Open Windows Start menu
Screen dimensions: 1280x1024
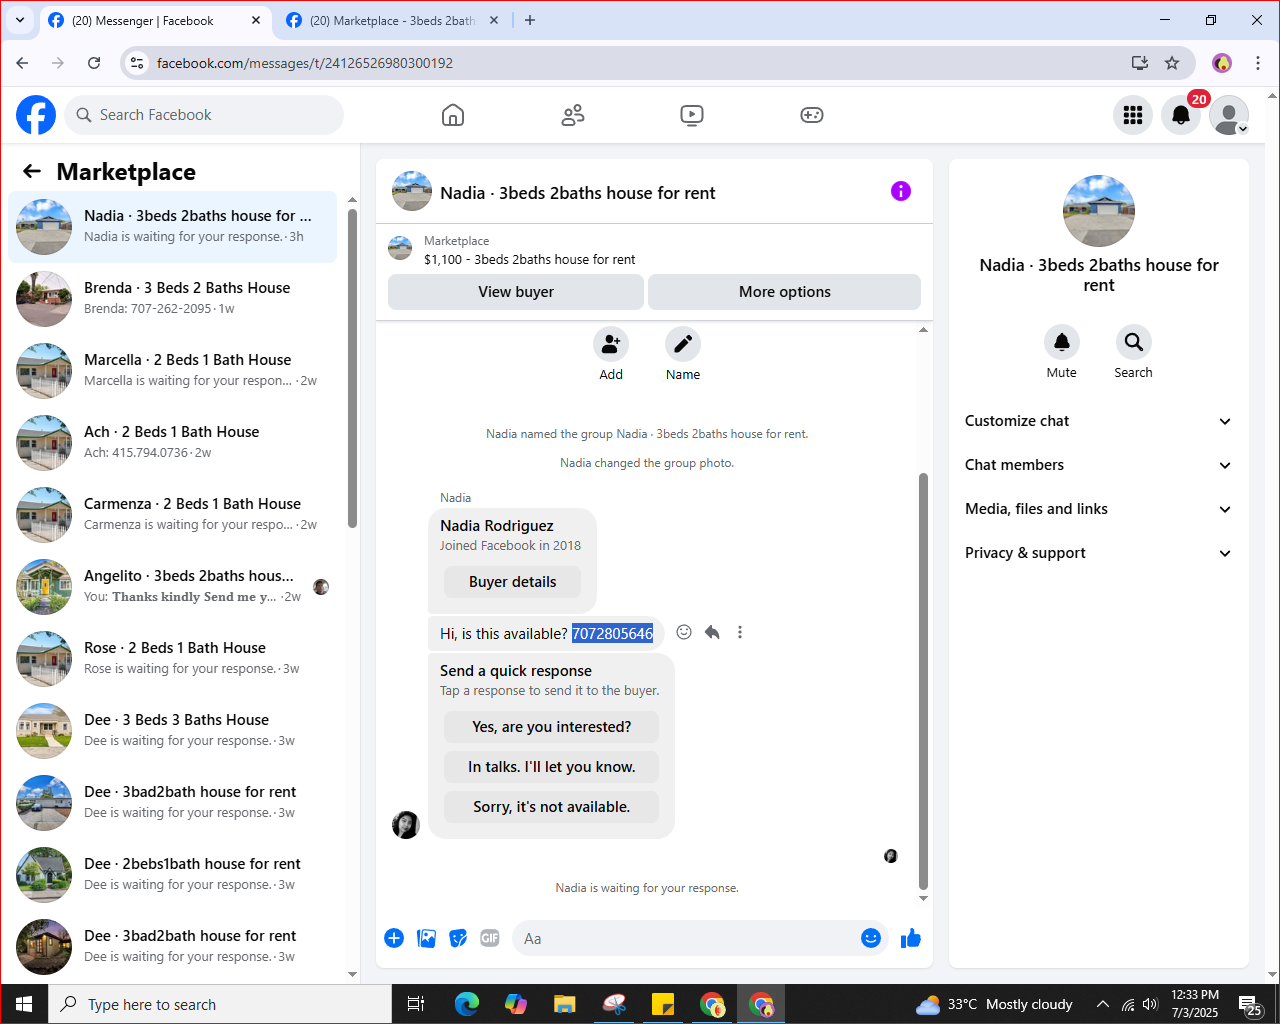[x=24, y=1004]
